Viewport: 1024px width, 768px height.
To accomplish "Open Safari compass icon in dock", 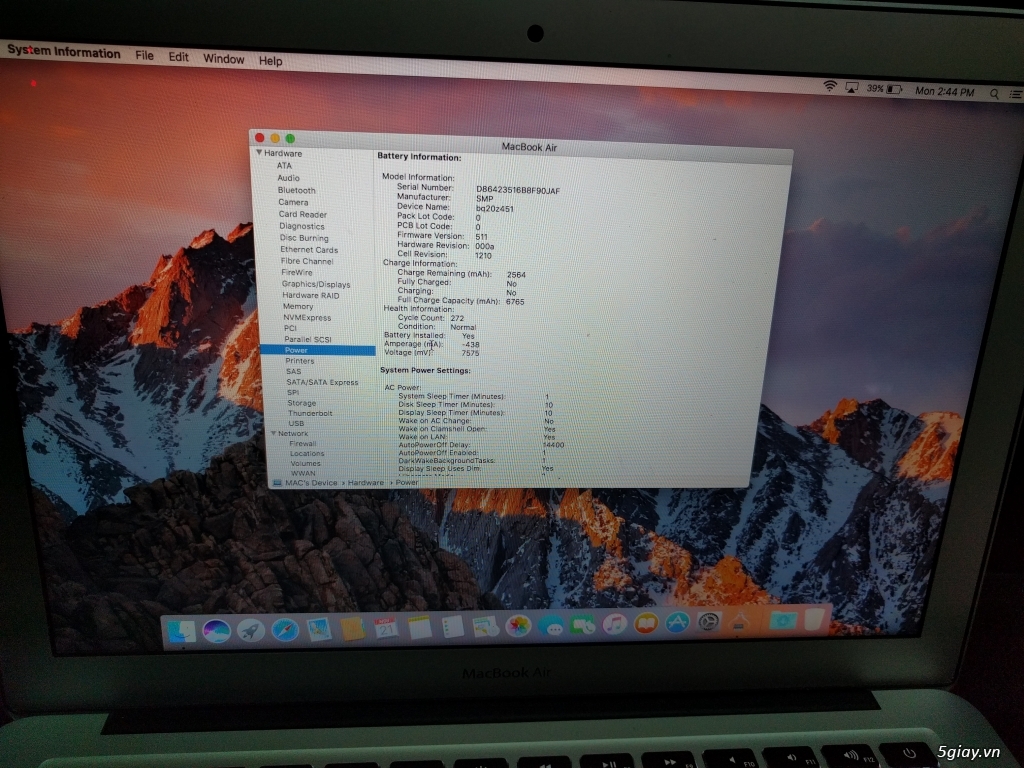I will click(285, 630).
